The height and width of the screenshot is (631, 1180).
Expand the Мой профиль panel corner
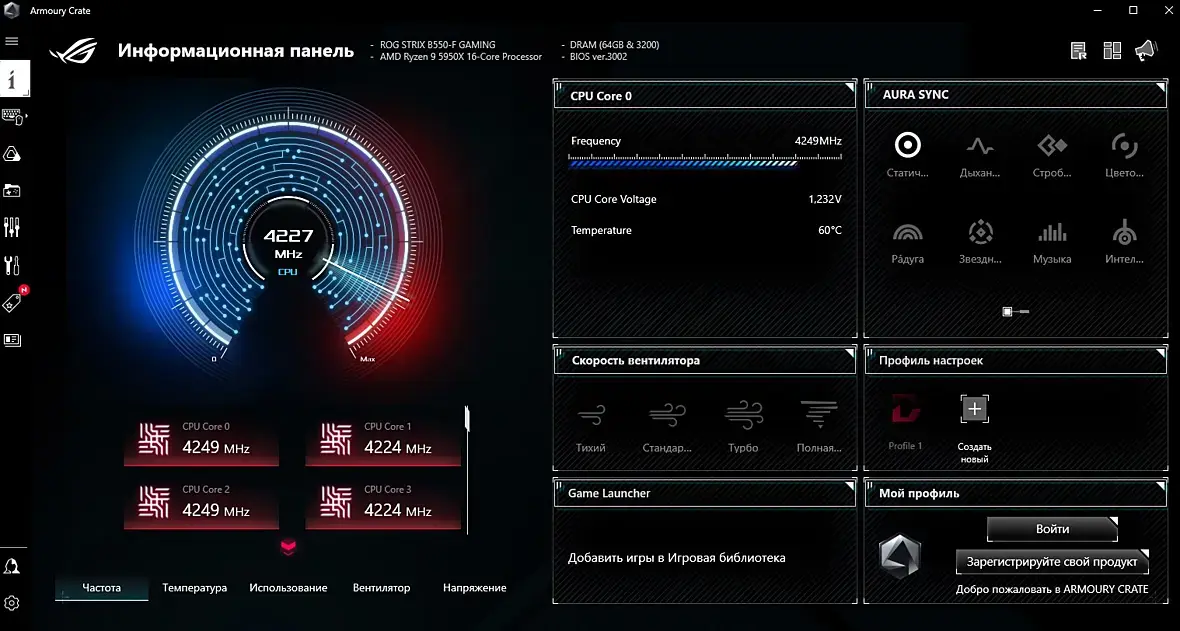coord(1160,486)
